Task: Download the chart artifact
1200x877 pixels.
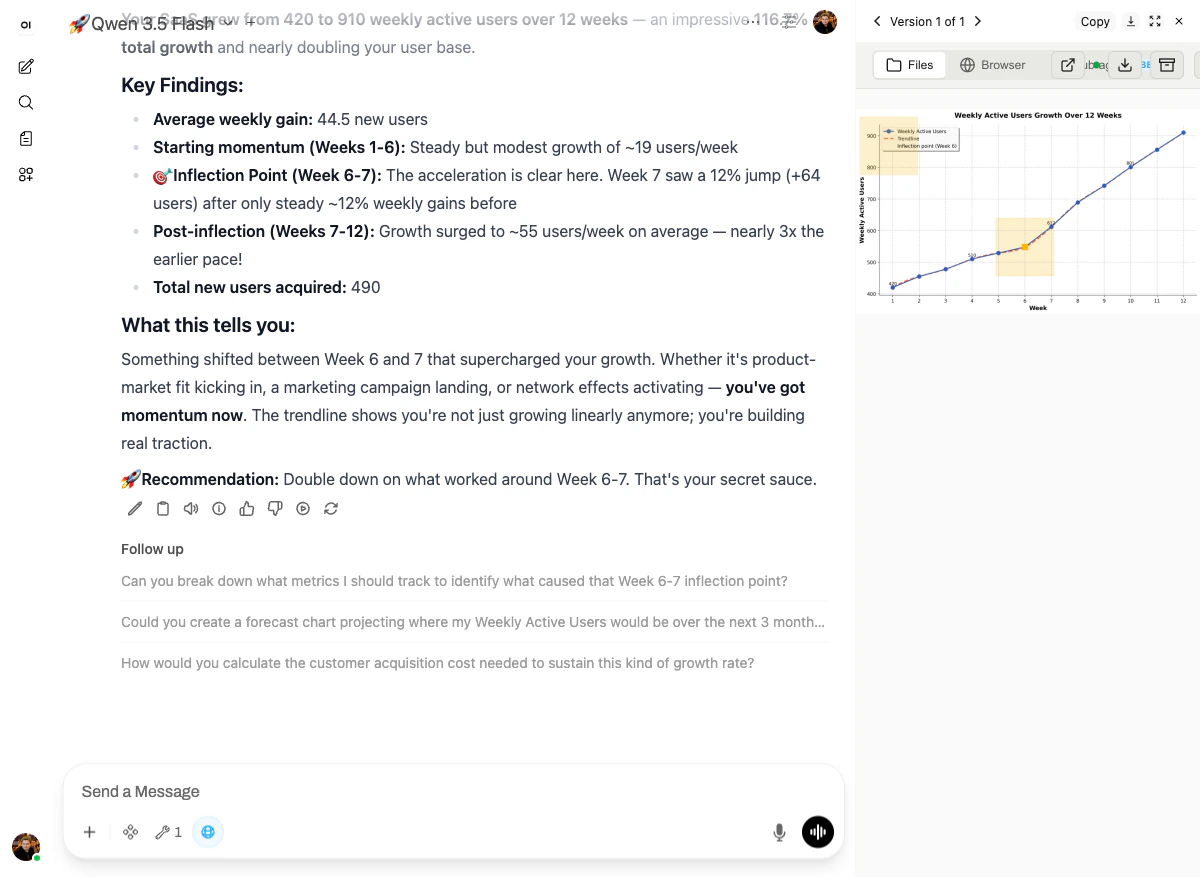Action: (1125, 64)
